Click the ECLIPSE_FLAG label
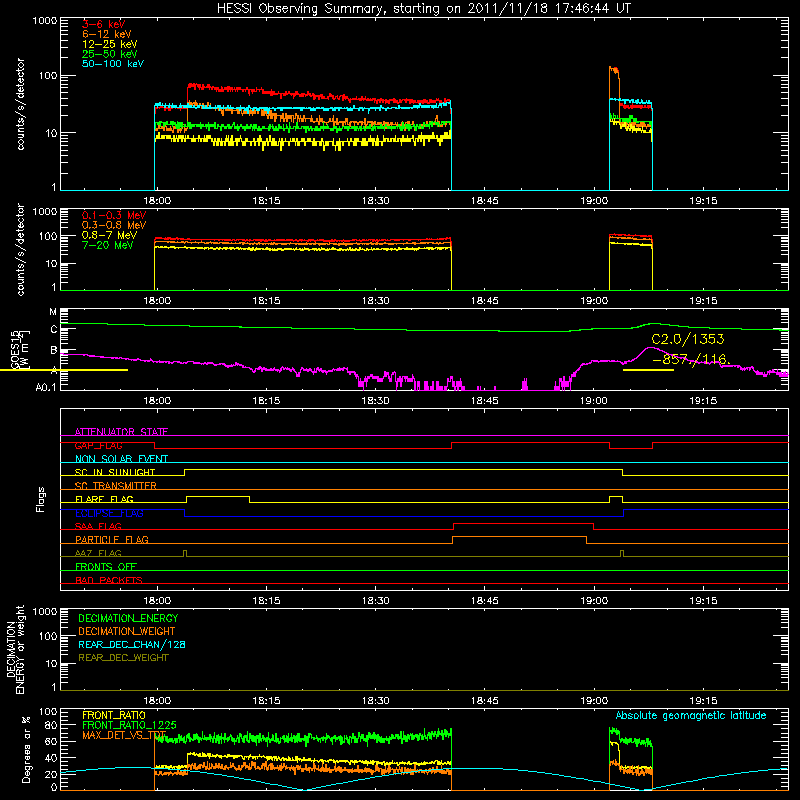 pos(109,513)
